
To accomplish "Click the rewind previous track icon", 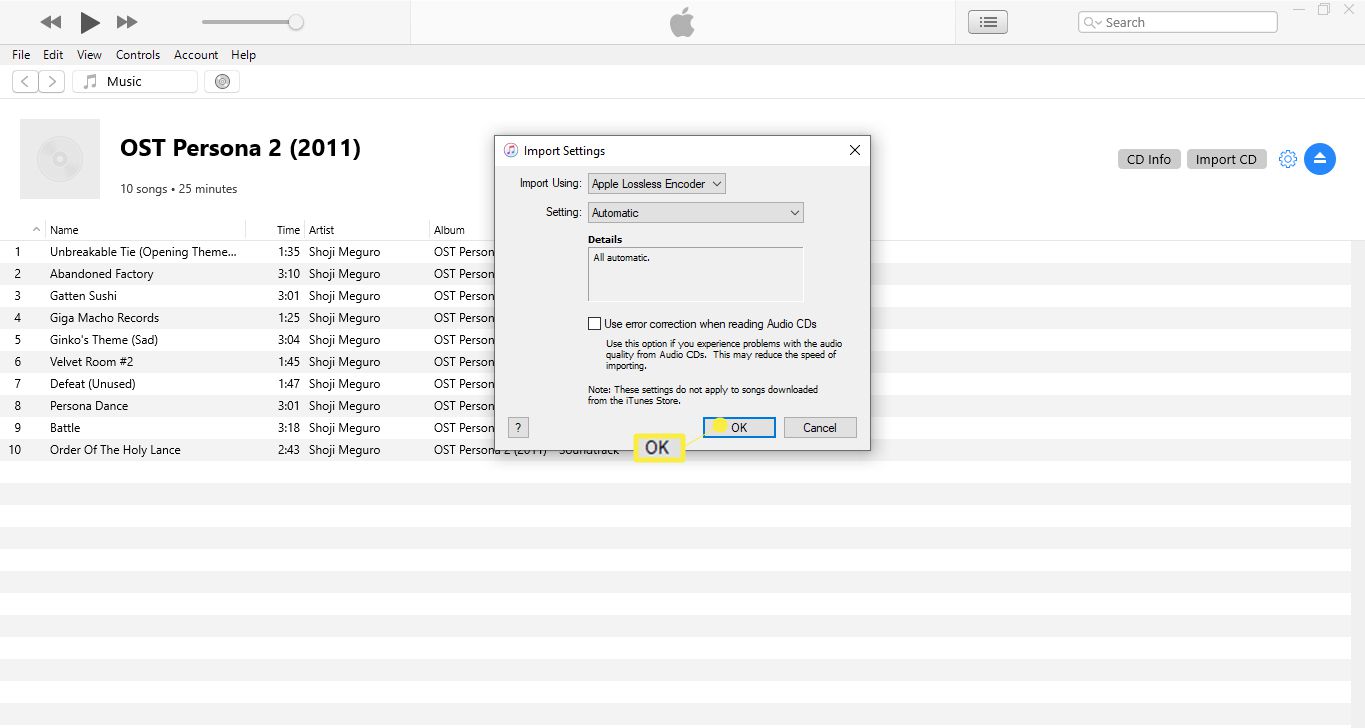I will (x=51, y=22).
